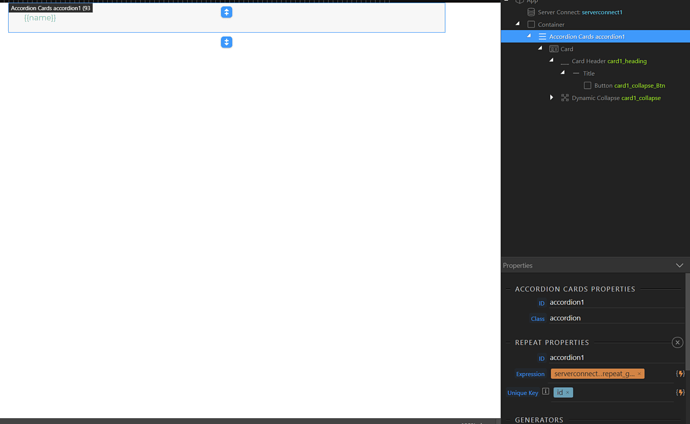Select Button card1_collapse_Btn in tree
This screenshot has height=424, width=690.
[628, 86]
